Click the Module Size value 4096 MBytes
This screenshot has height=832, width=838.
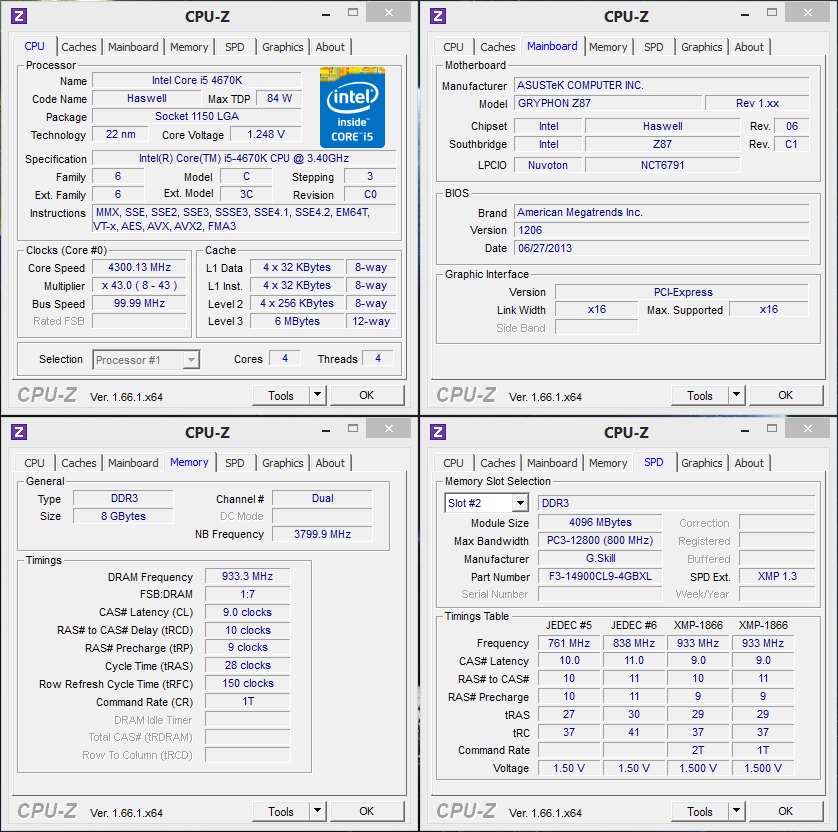[x=600, y=522]
